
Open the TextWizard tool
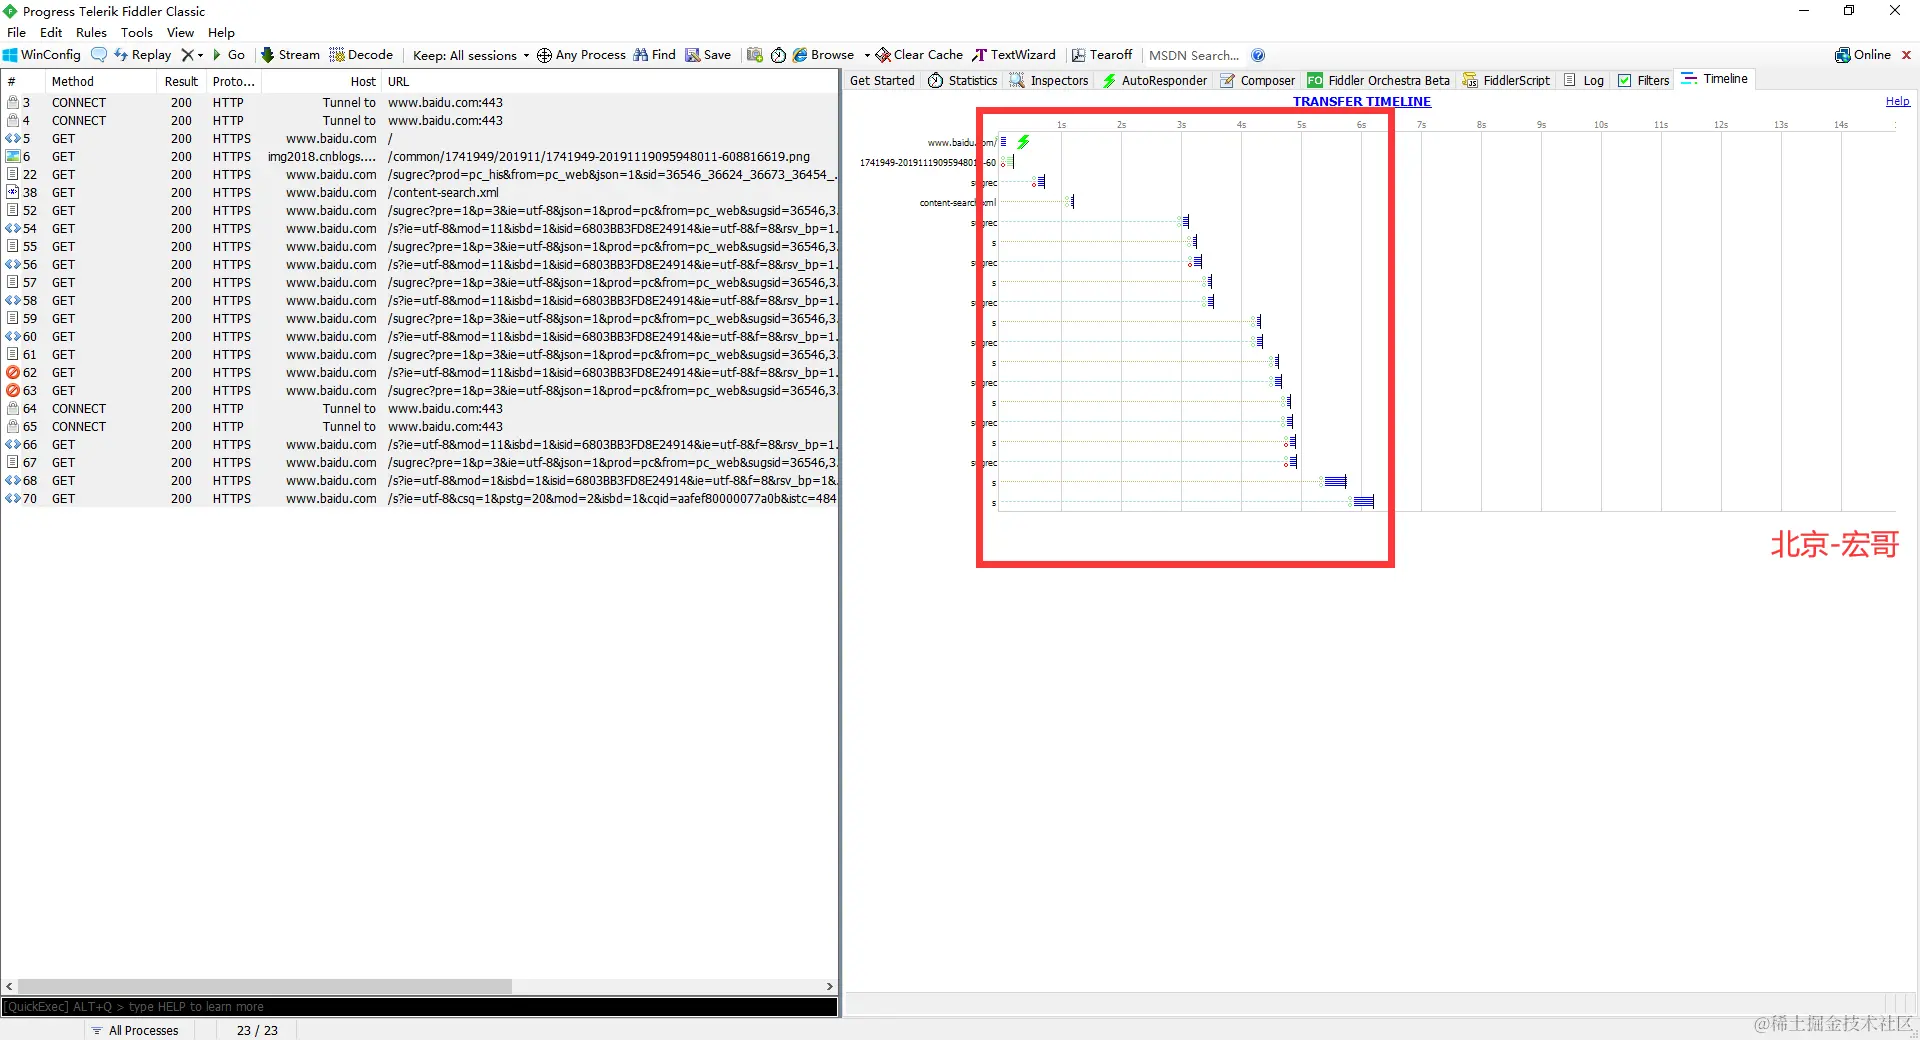[x=1014, y=55]
